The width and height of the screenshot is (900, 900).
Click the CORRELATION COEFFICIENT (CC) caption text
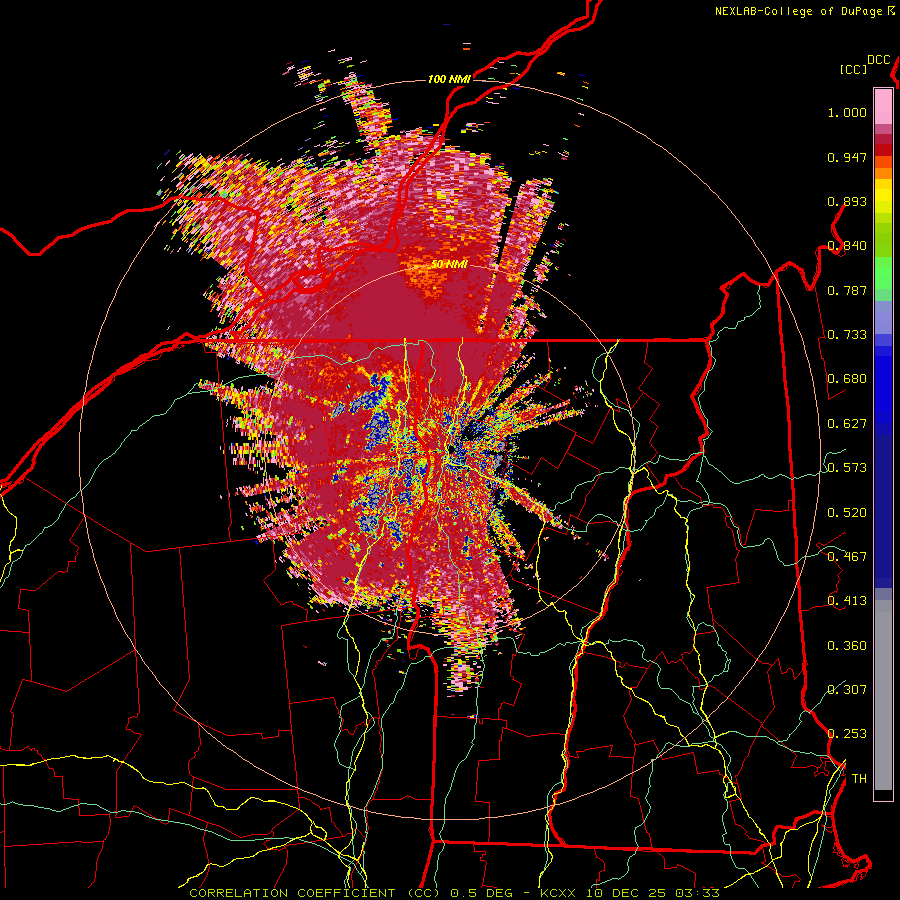315,893
